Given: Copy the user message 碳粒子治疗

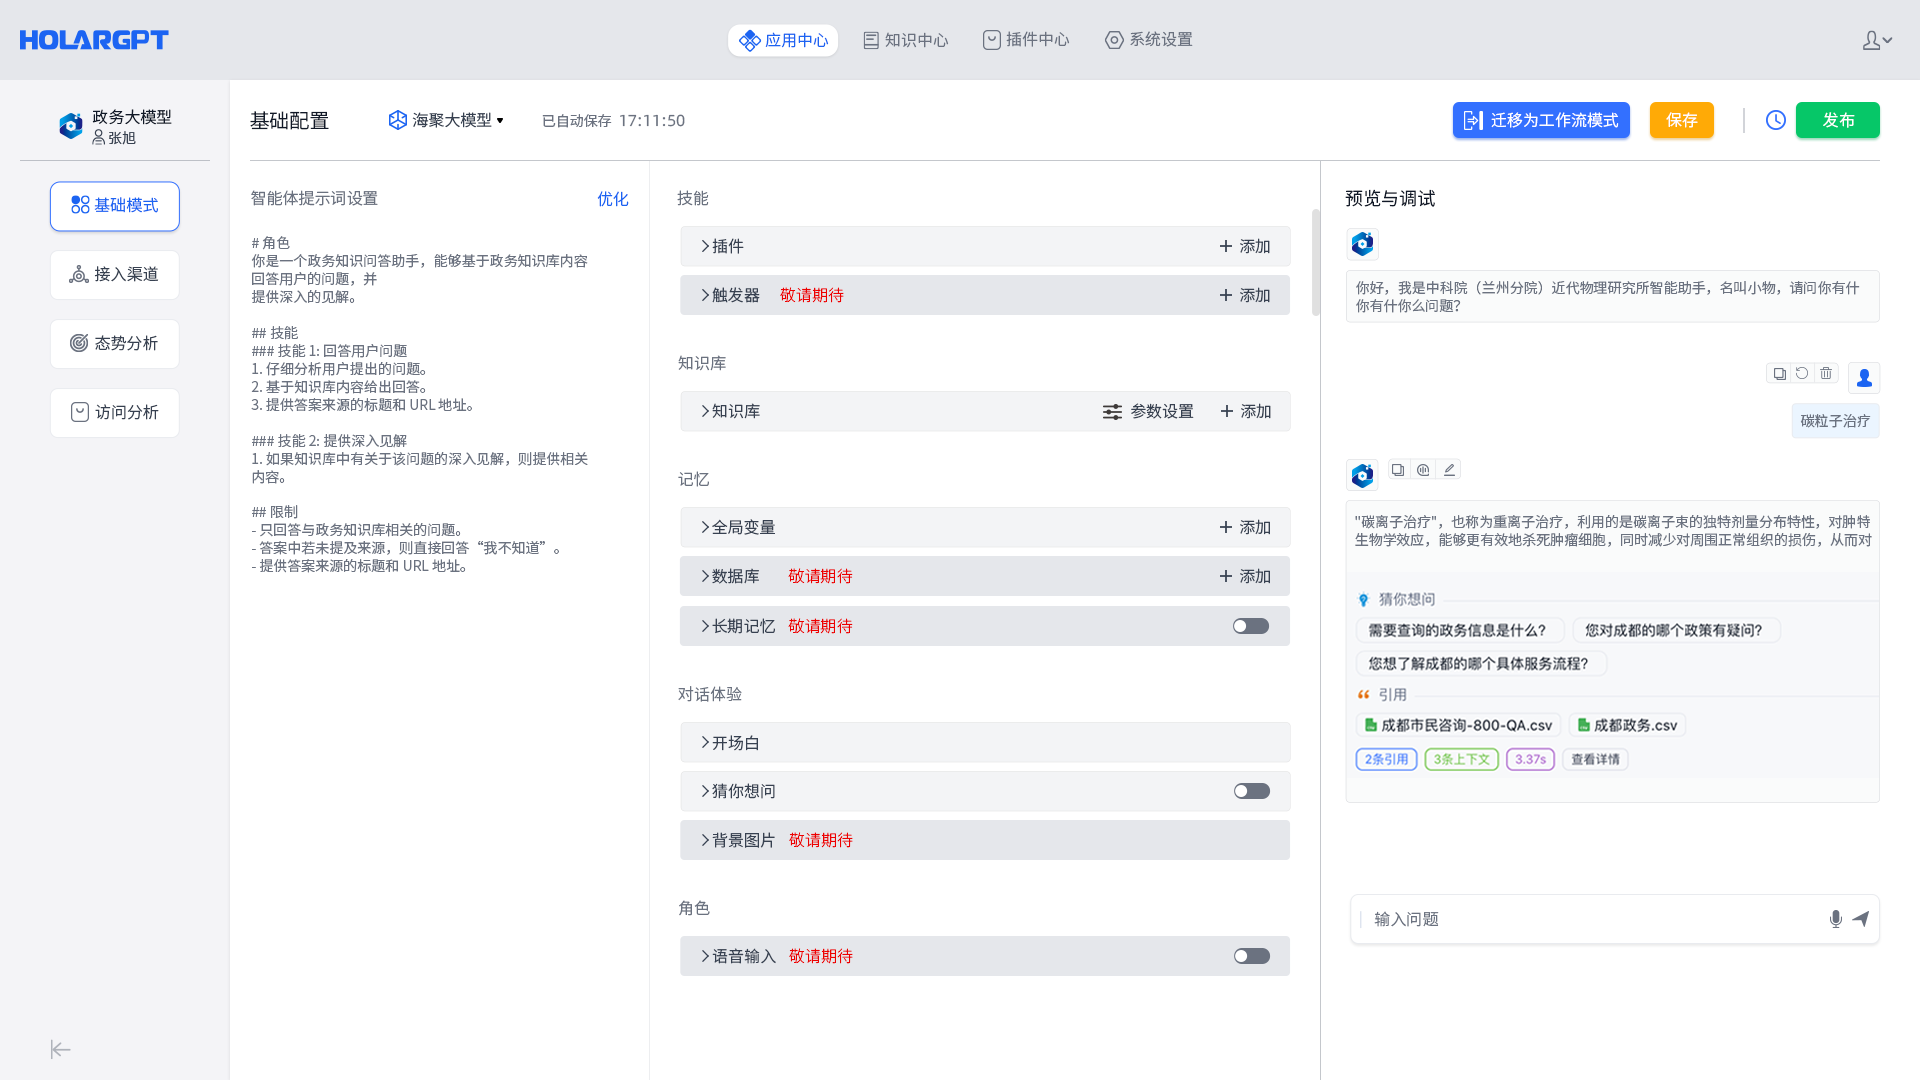Looking at the screenshot, I should [x=1779, y=373].
